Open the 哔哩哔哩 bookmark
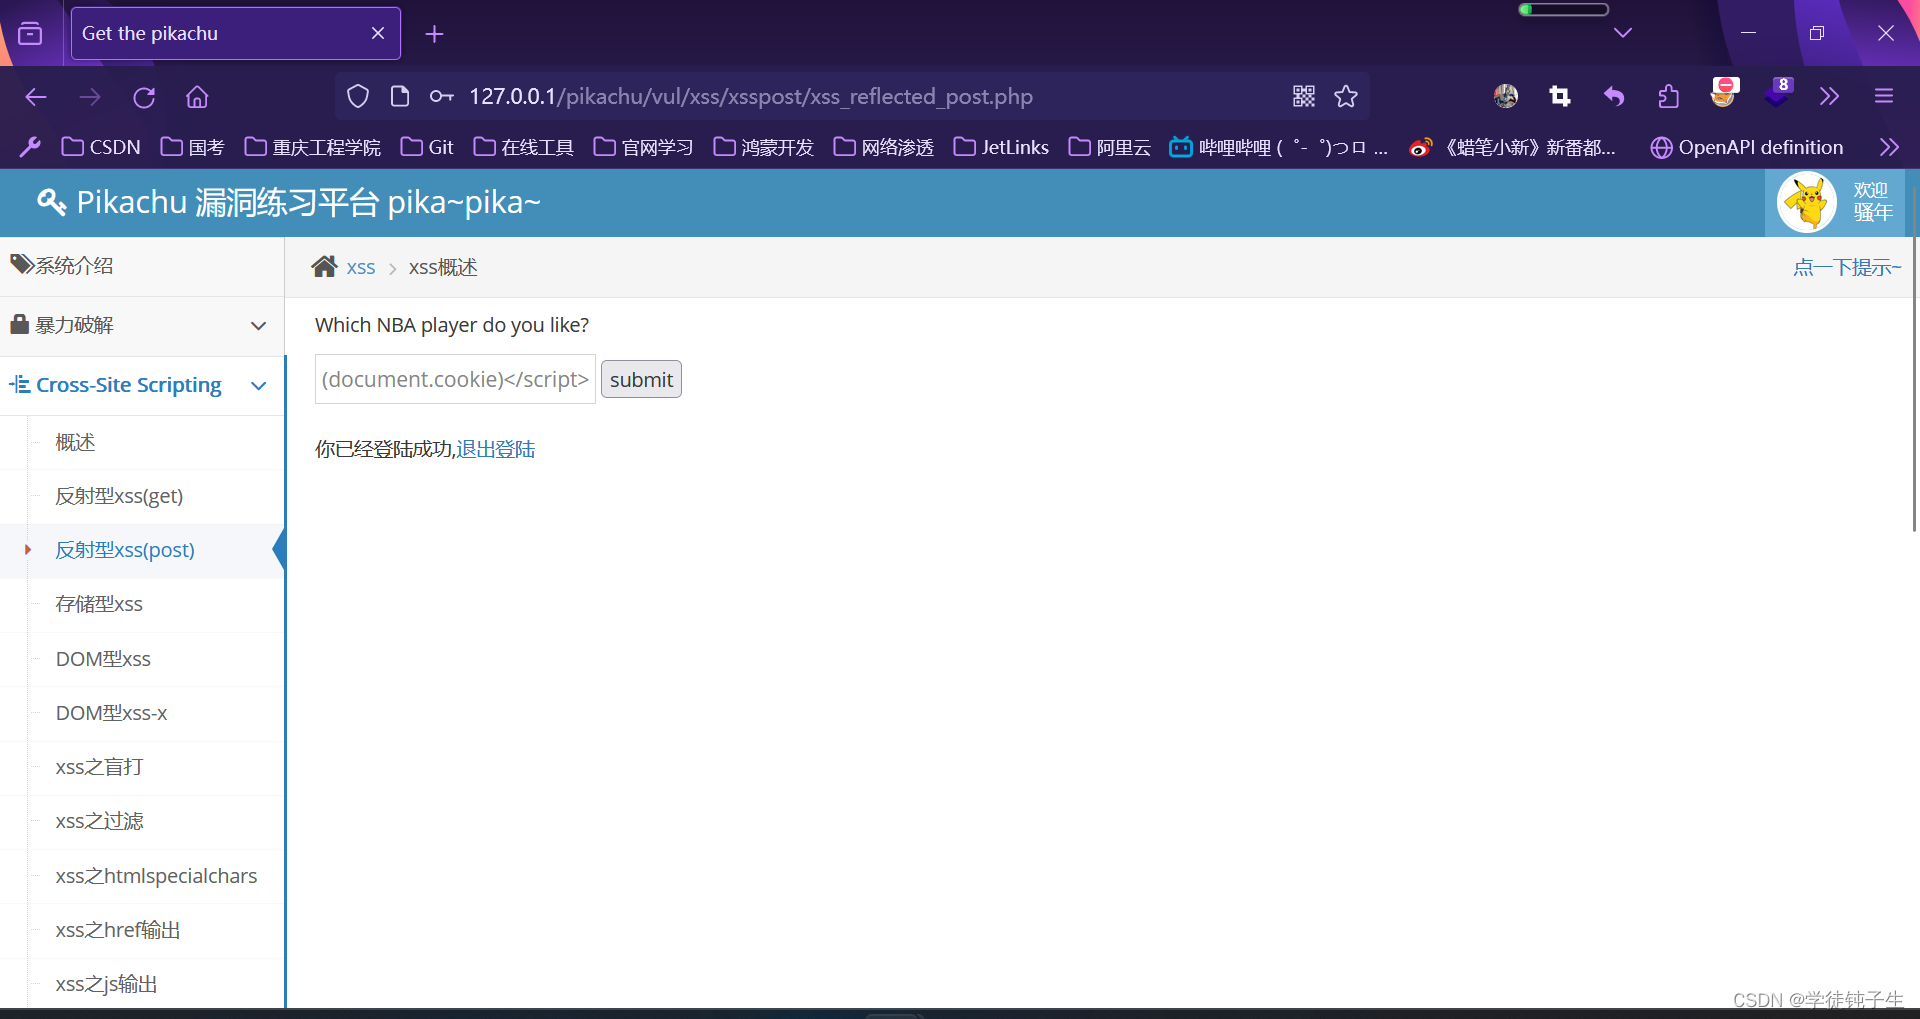The image size is (1920, 1019). tap(1279, 147)
